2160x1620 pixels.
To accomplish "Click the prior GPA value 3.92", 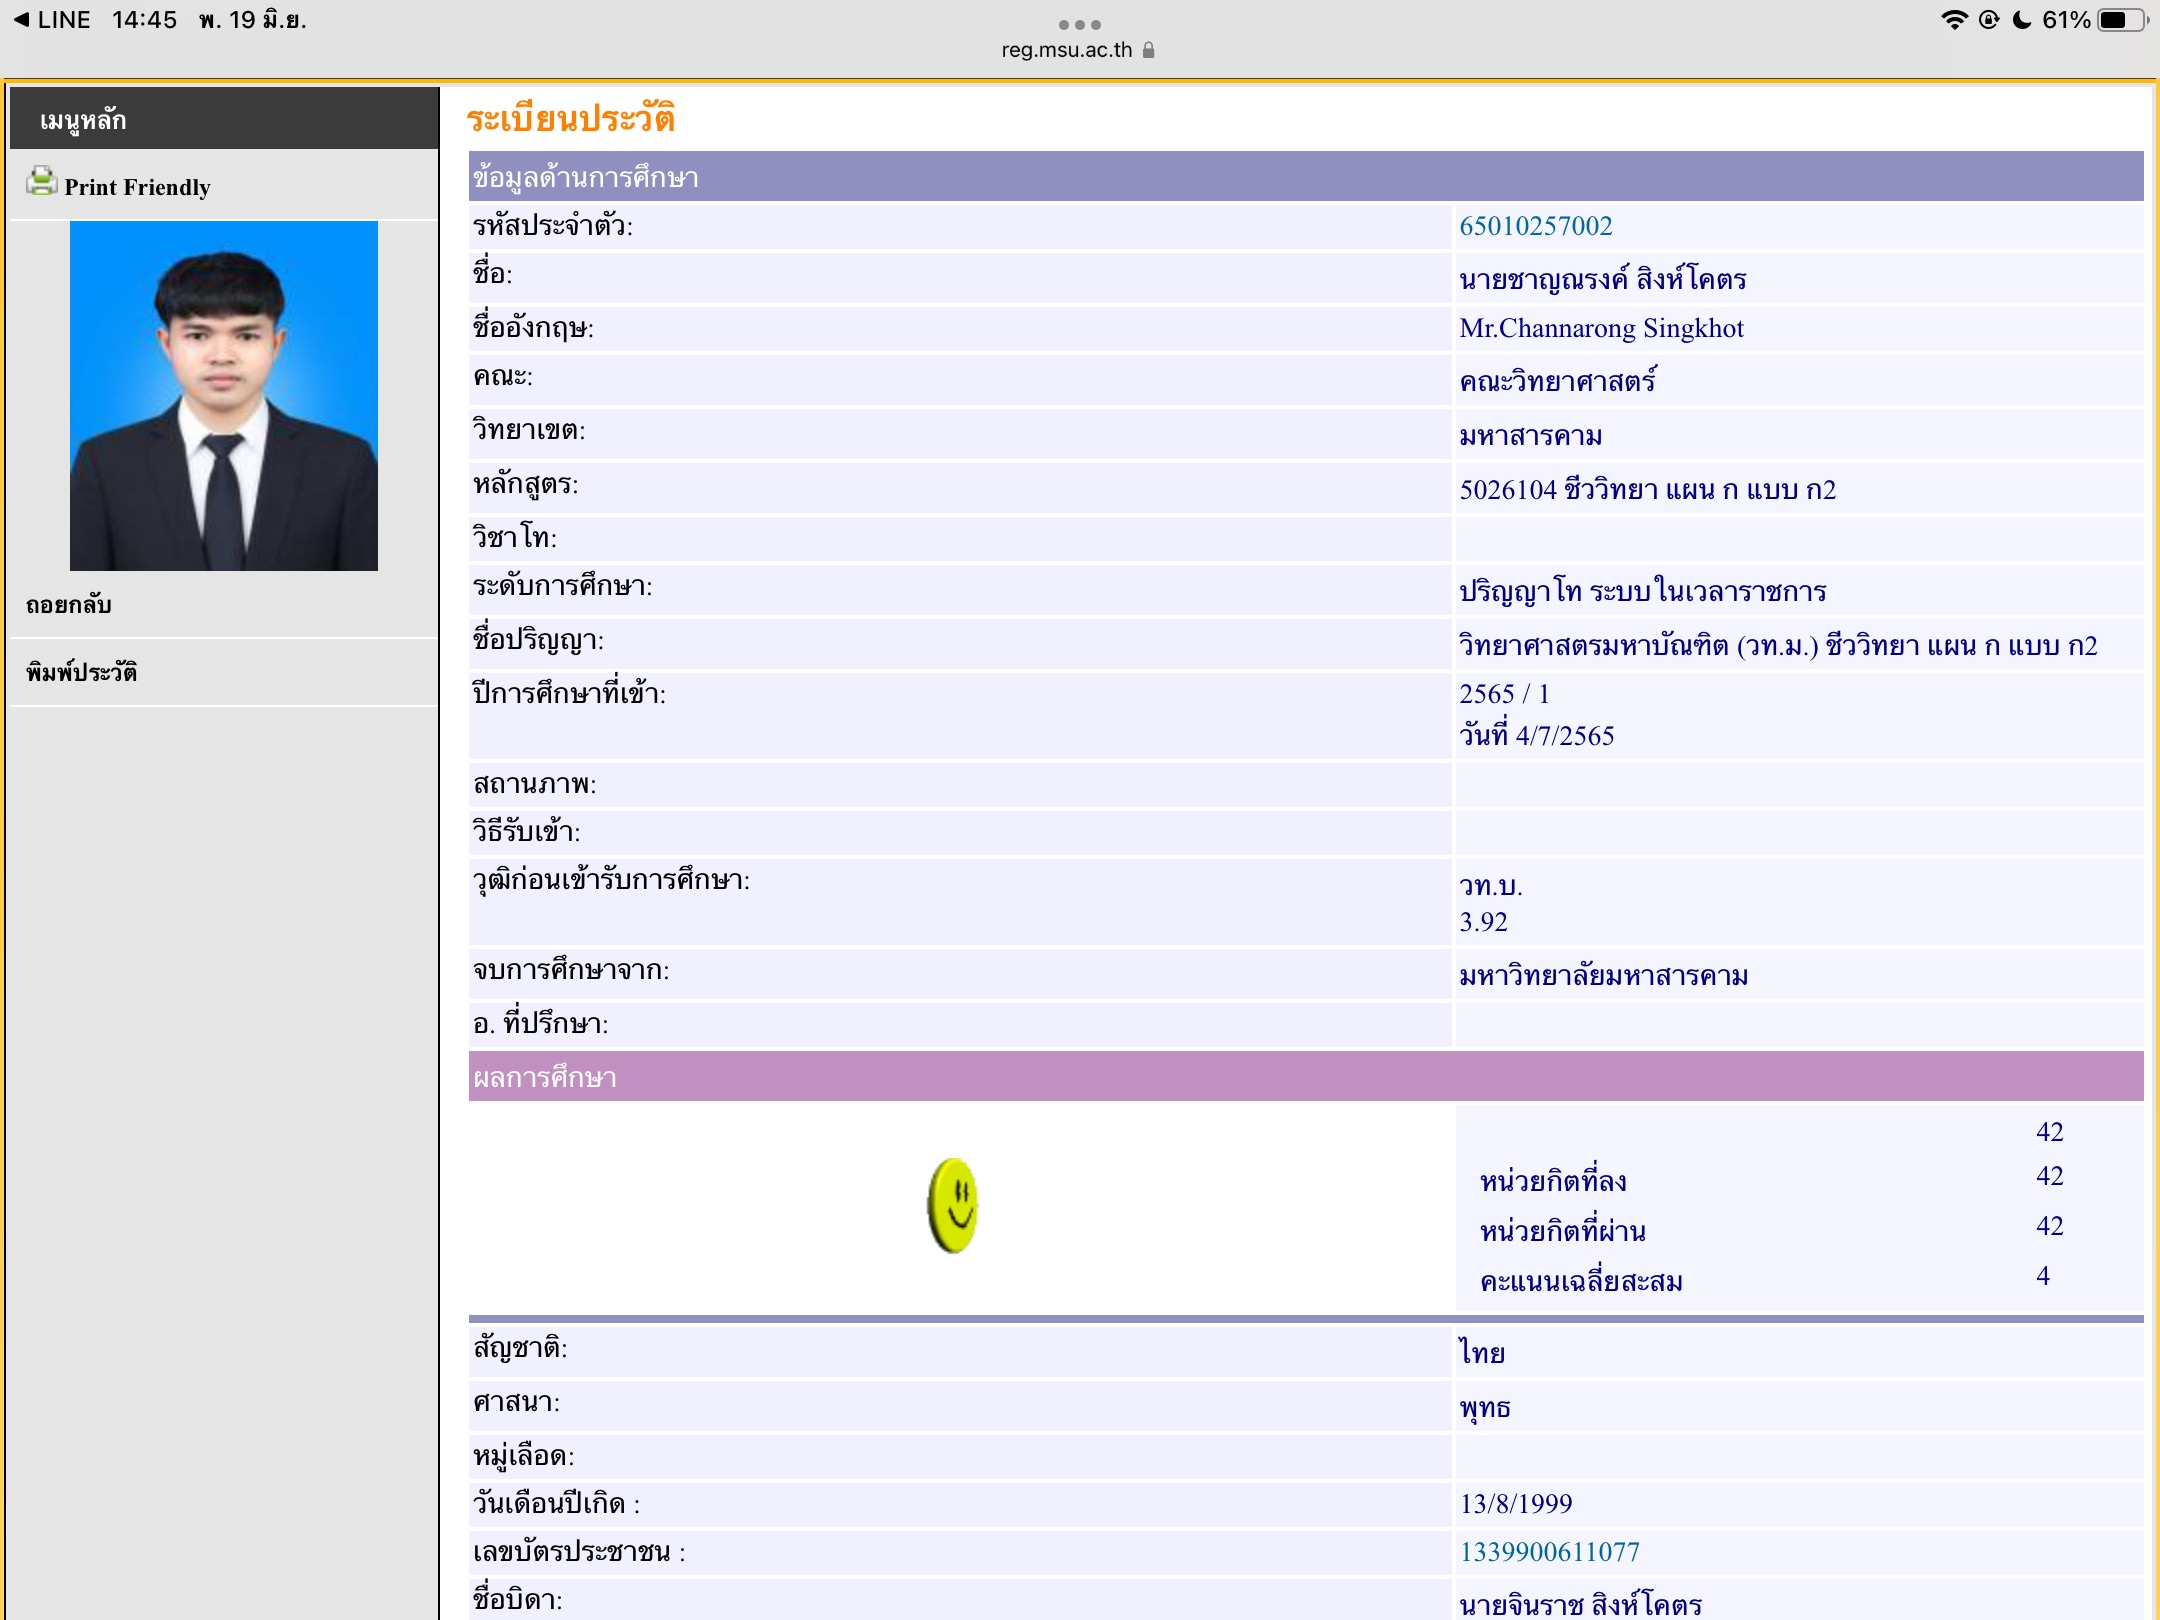I will click(1483, 922).
